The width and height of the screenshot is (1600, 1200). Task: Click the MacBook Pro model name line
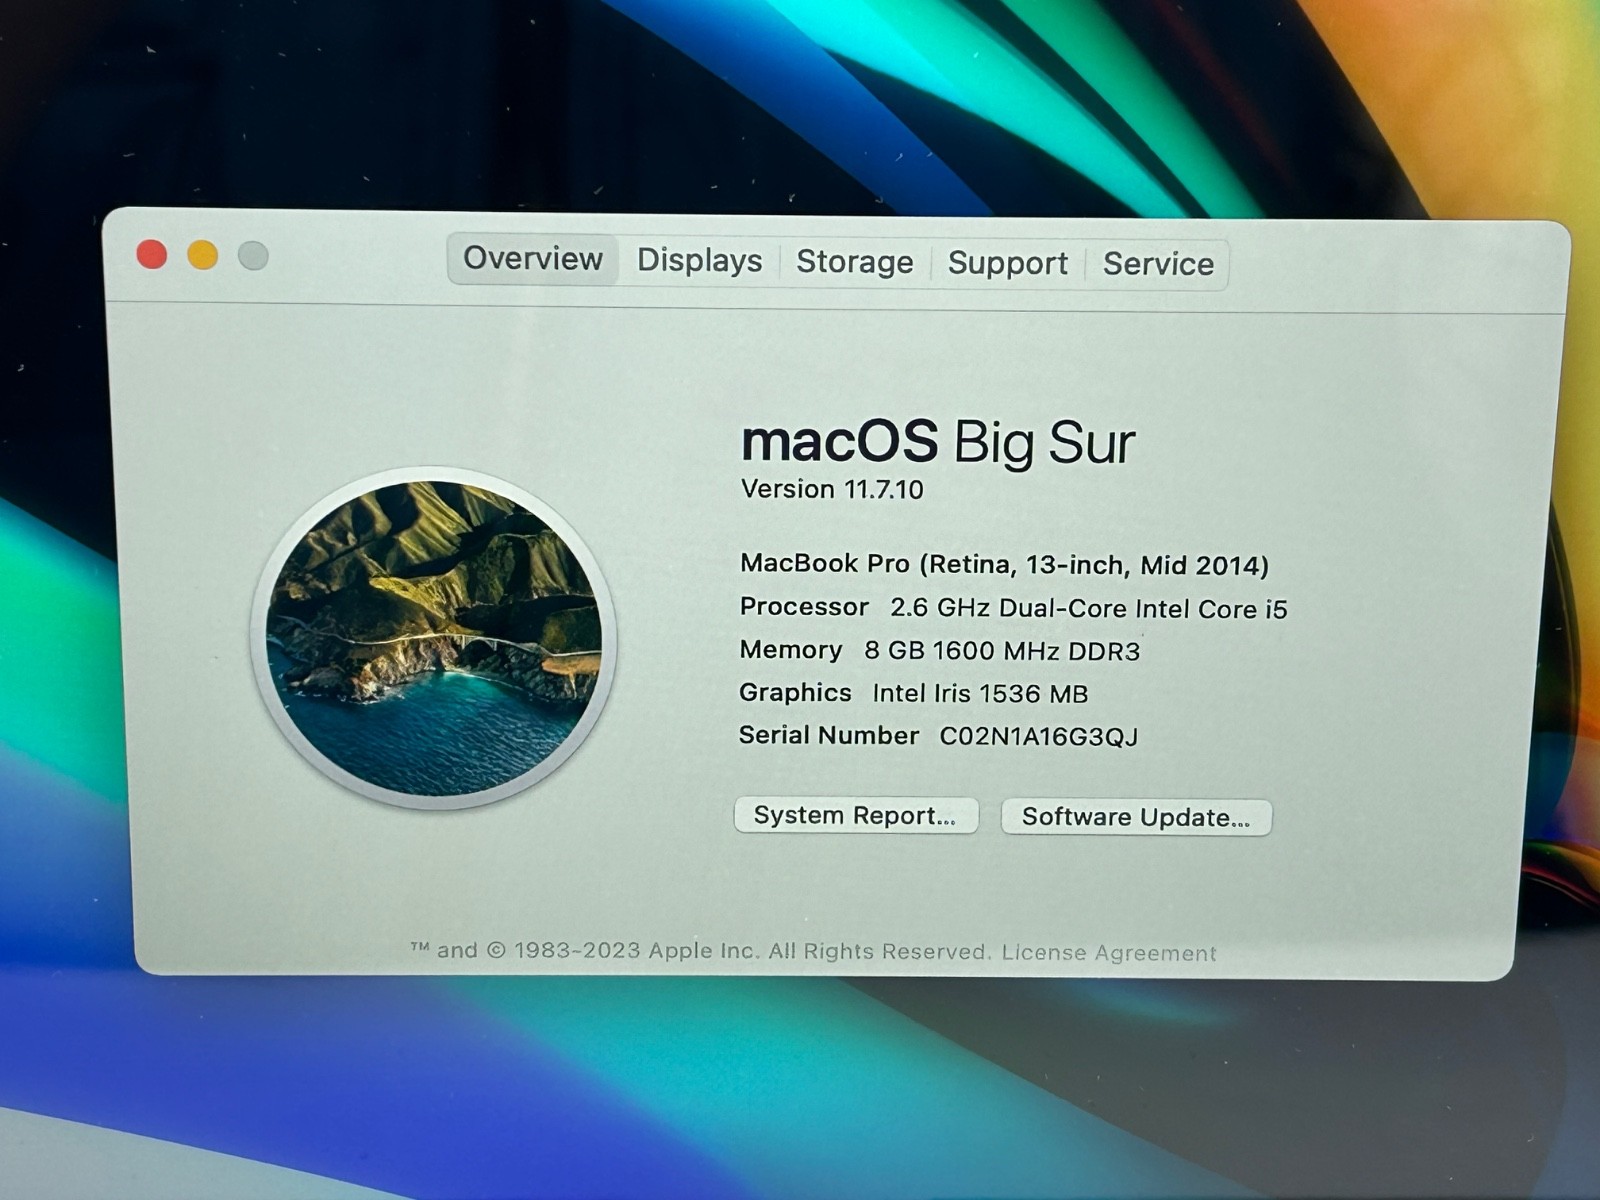[1004, 565]
